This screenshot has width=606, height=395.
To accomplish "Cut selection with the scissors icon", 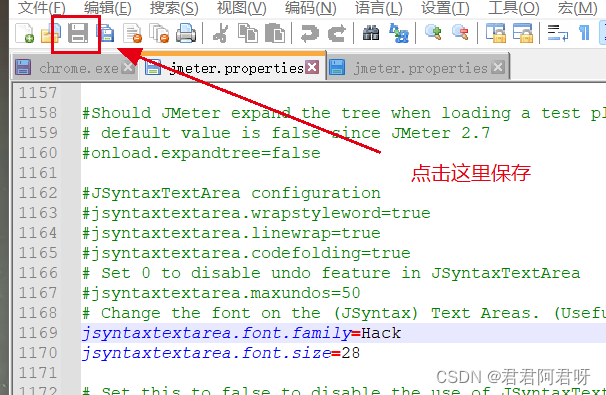I will pos(221,33).
